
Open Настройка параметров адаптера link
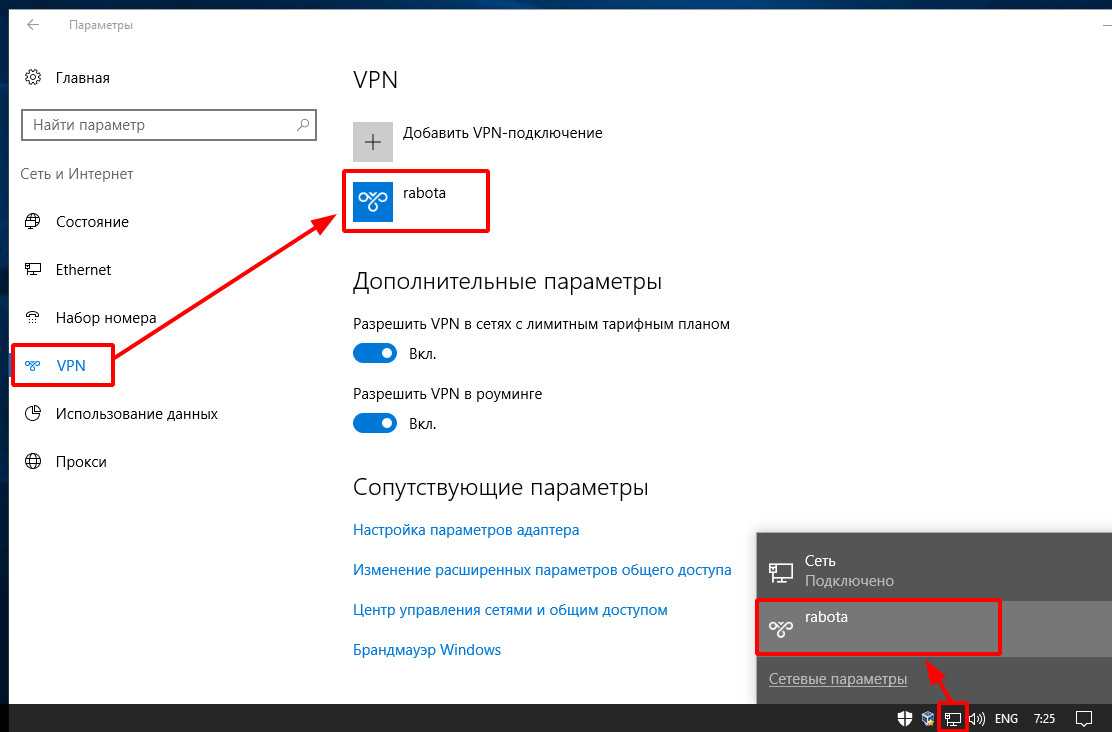click(x=466, y=530)
